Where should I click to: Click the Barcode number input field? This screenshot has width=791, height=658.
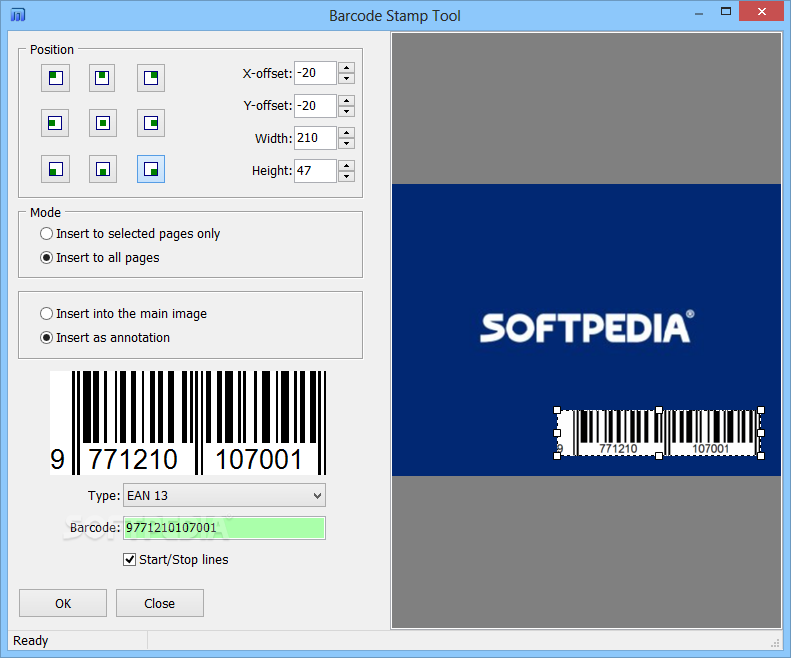pyautogui.click(x=224, y=528)
